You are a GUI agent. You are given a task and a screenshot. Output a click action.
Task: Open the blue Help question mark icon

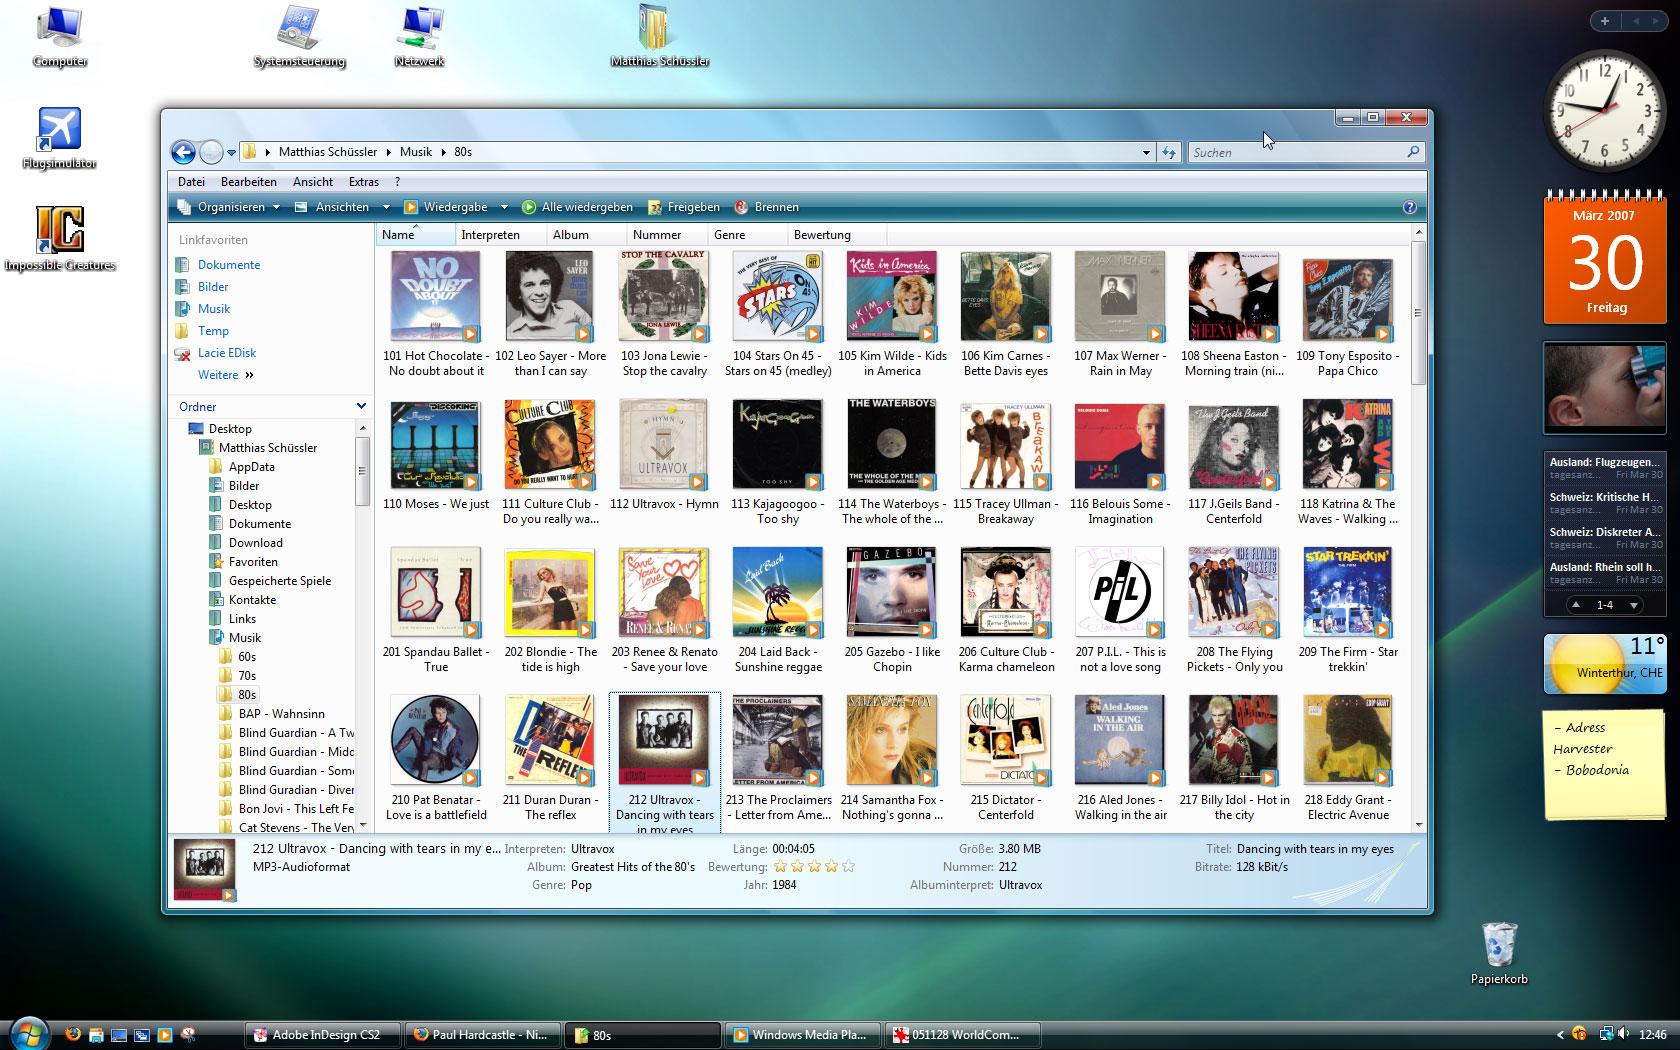[x=1409, y=207]
